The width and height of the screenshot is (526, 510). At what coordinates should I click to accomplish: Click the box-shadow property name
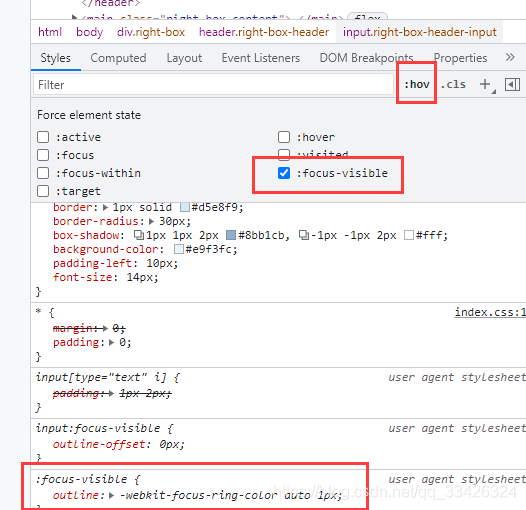point(86,235)
